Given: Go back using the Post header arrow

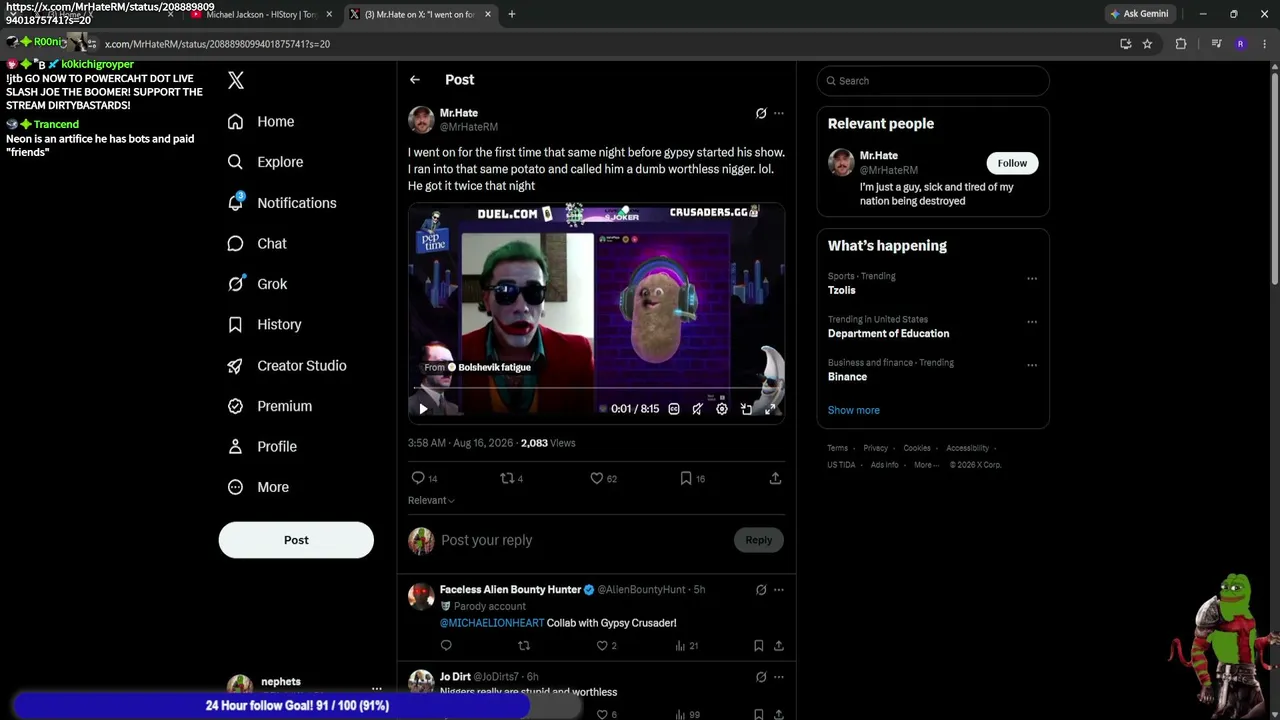Looking at the screenshot, I should pyautogui.click(x=415, y=80).
